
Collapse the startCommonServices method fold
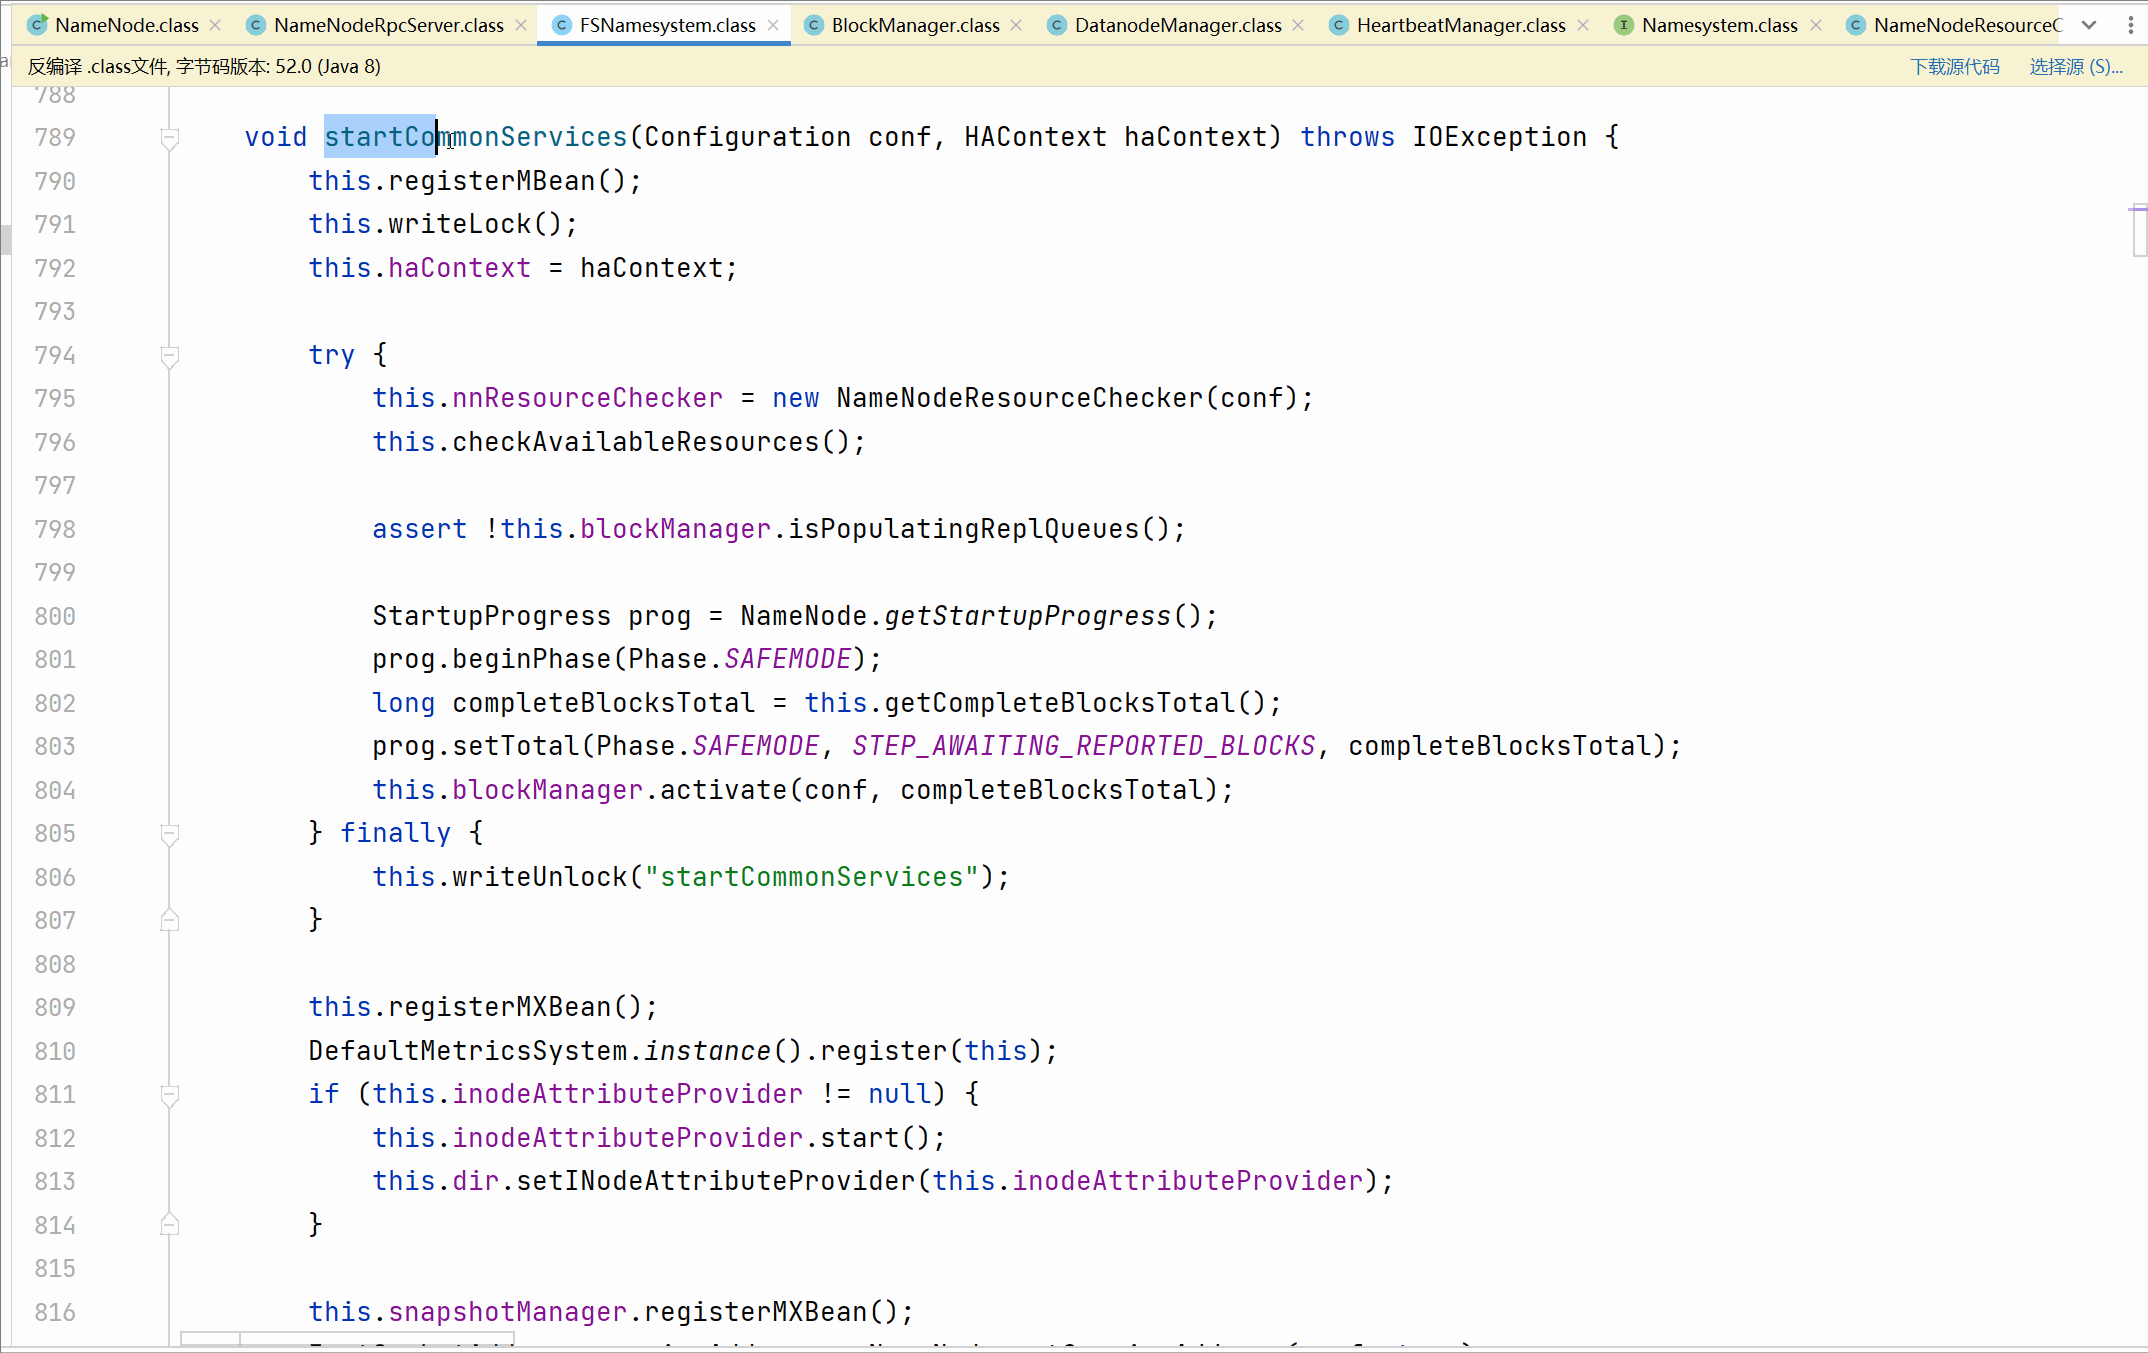click(x=170, y=137)
